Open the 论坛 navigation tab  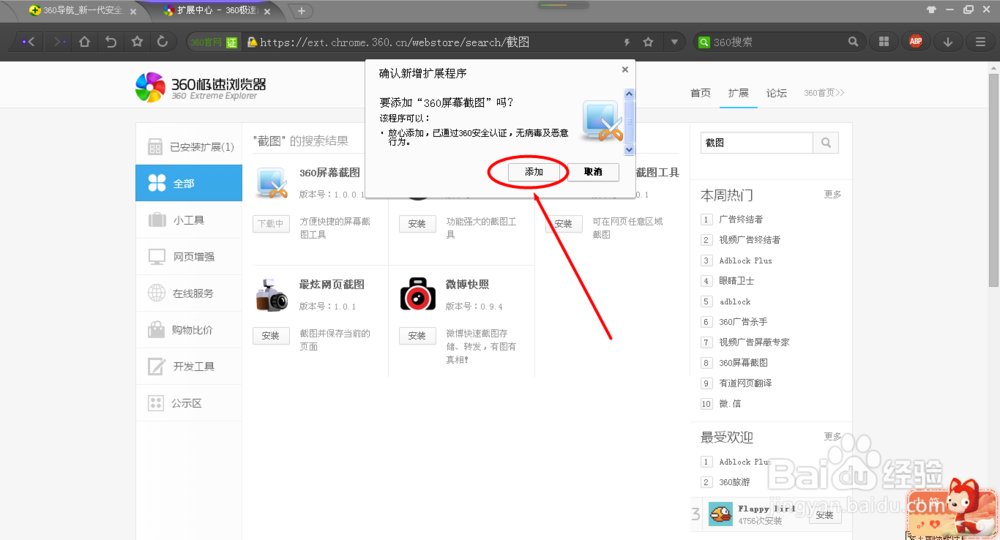click(776, 93)
